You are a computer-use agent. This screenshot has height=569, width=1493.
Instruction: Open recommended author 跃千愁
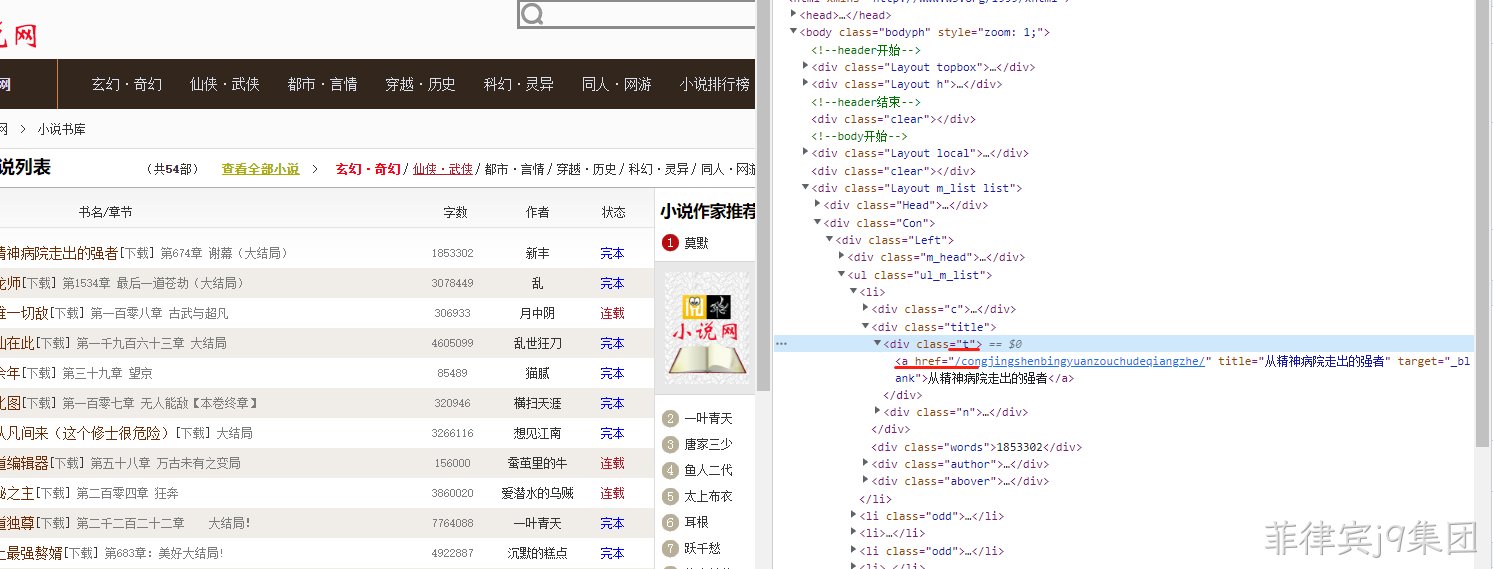(702, 548)
